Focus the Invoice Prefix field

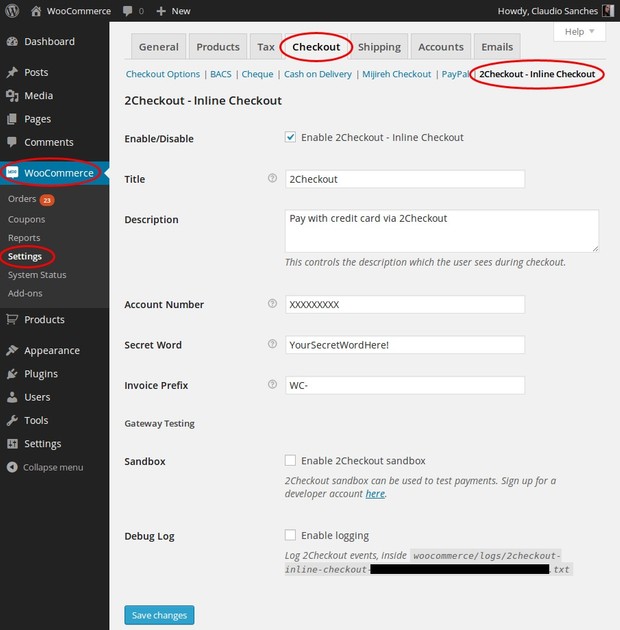[405, 385]
